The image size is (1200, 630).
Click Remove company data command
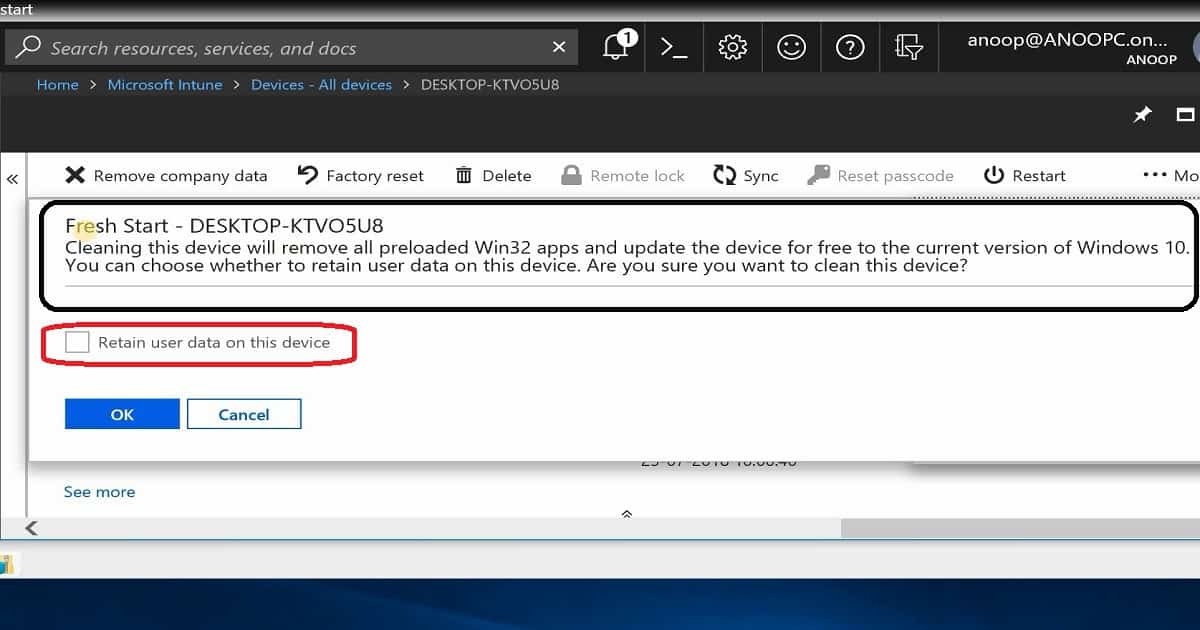tap(166, 176)
